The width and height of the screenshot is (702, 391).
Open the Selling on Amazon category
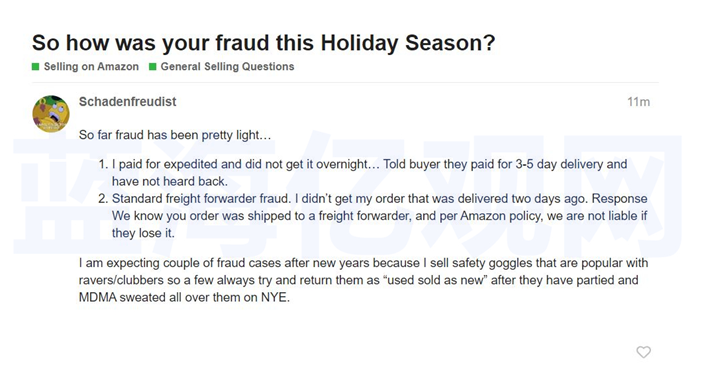tap(91, 67)
